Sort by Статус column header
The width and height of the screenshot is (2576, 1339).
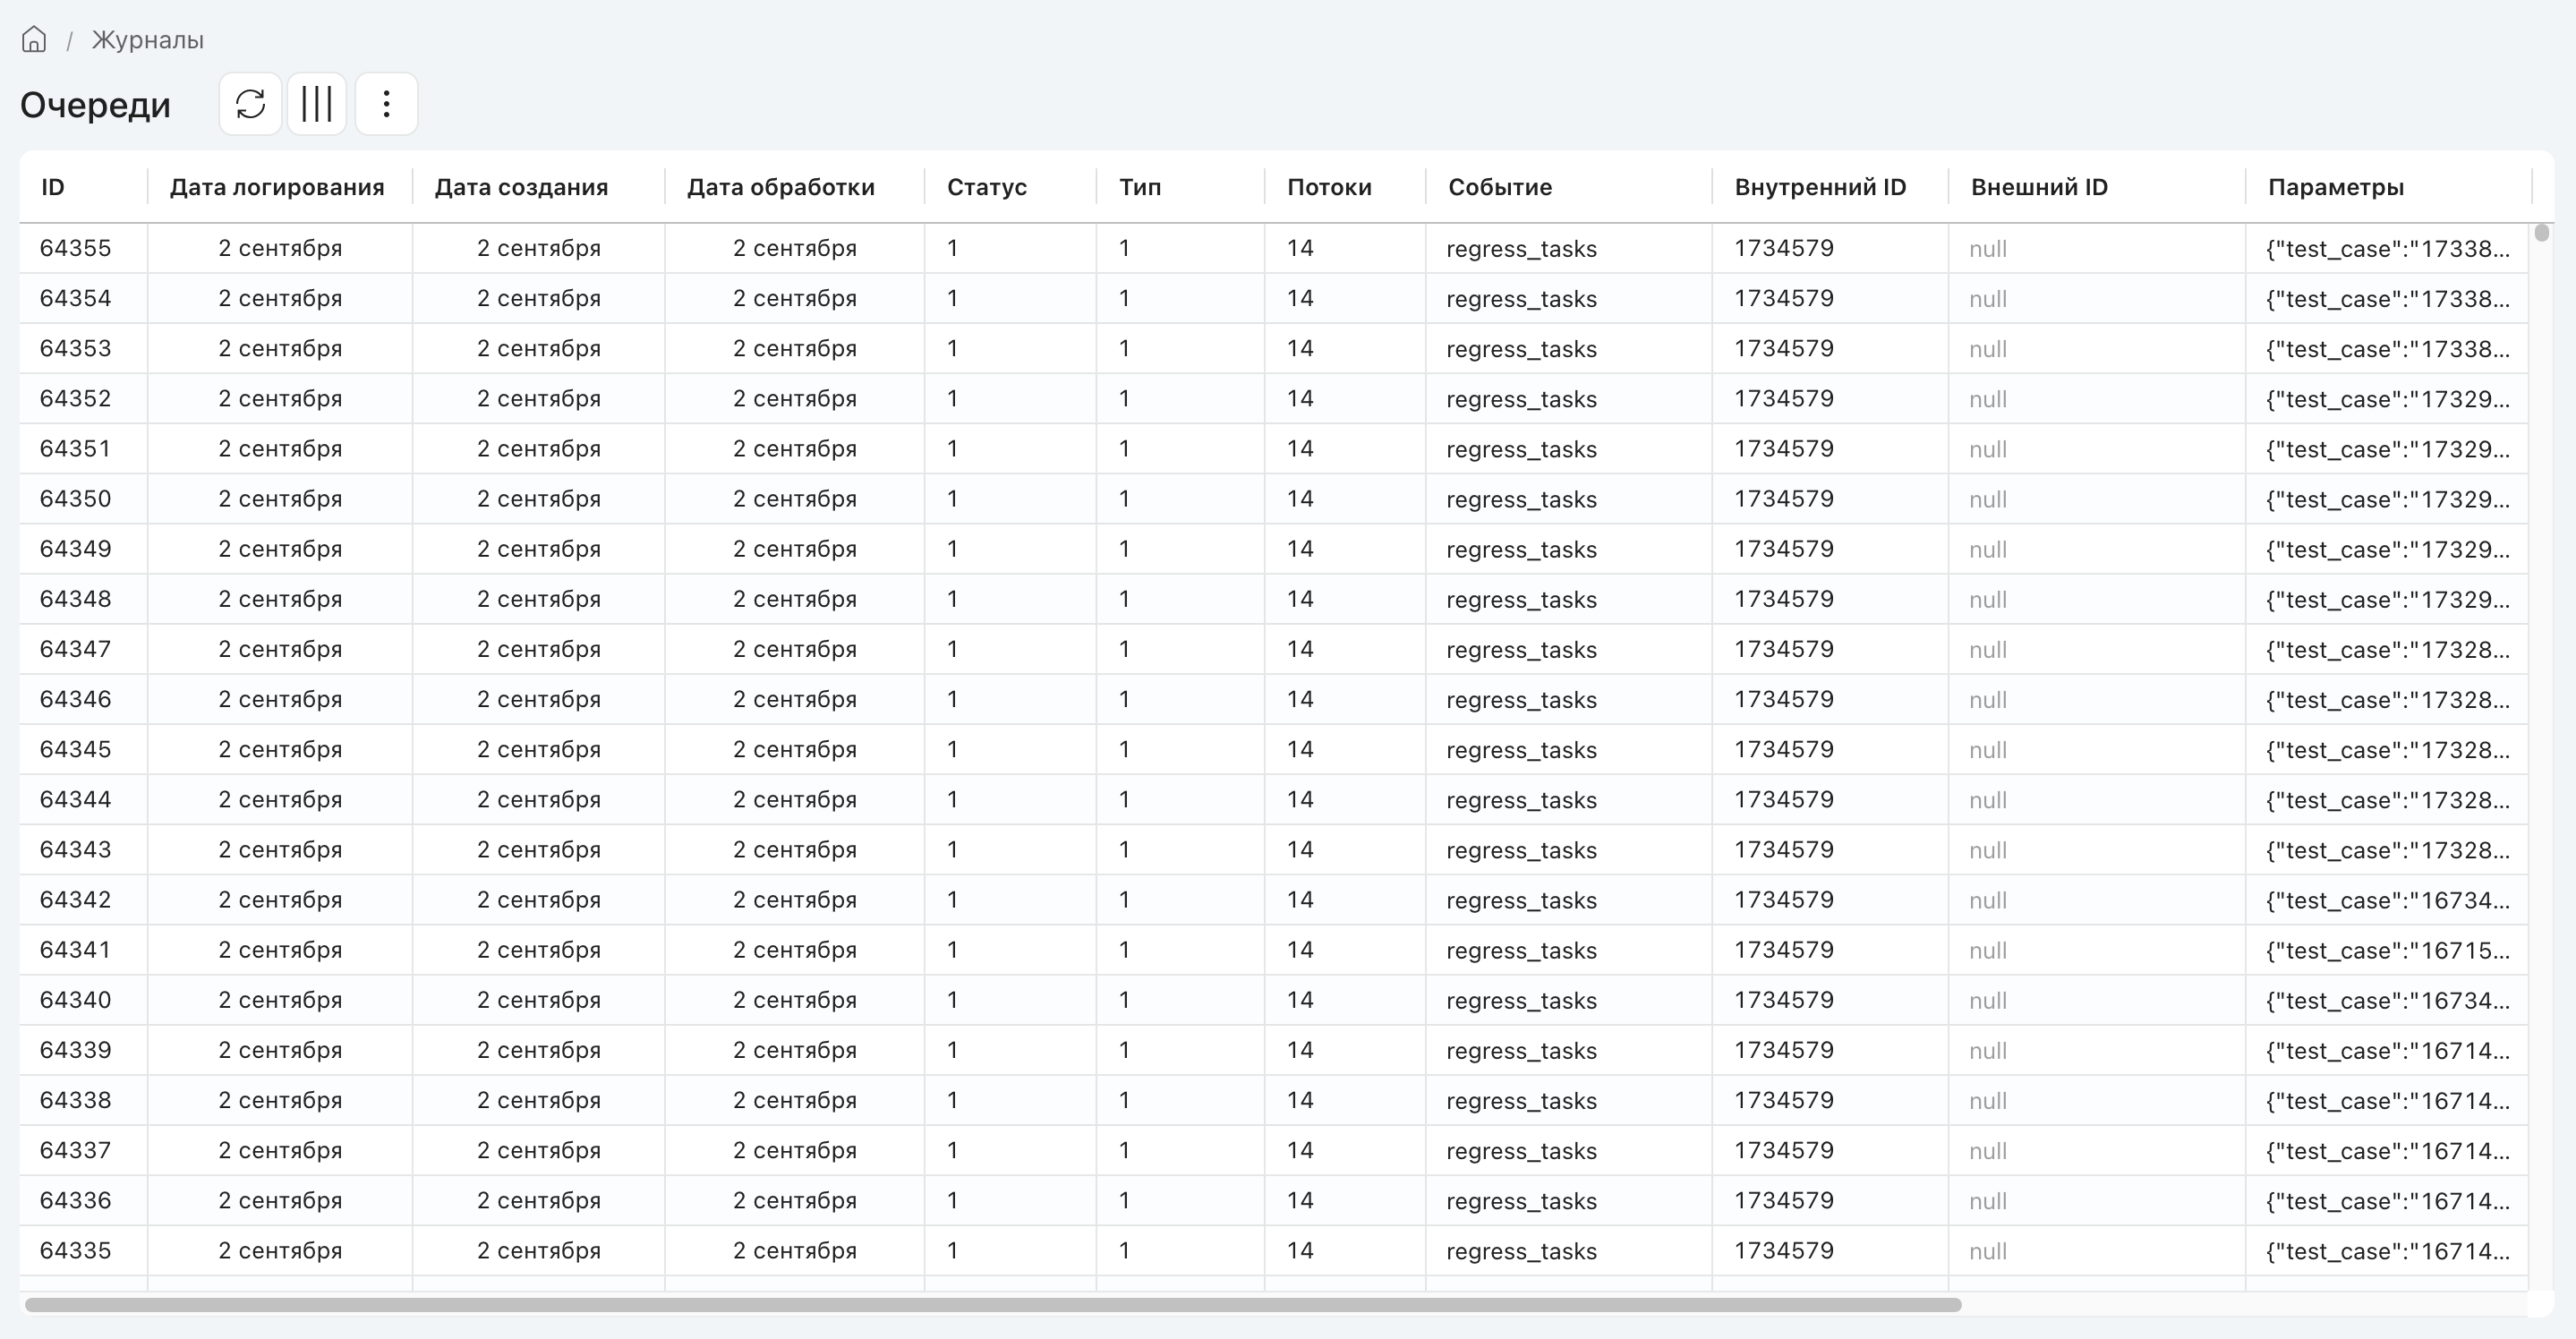click(x=987, y=187)
